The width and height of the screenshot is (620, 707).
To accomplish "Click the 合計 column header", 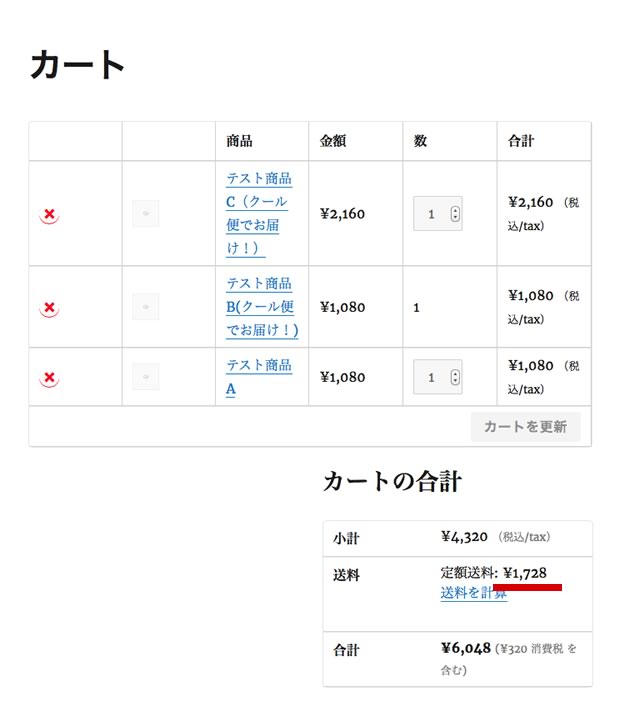I will coord(521,141).
